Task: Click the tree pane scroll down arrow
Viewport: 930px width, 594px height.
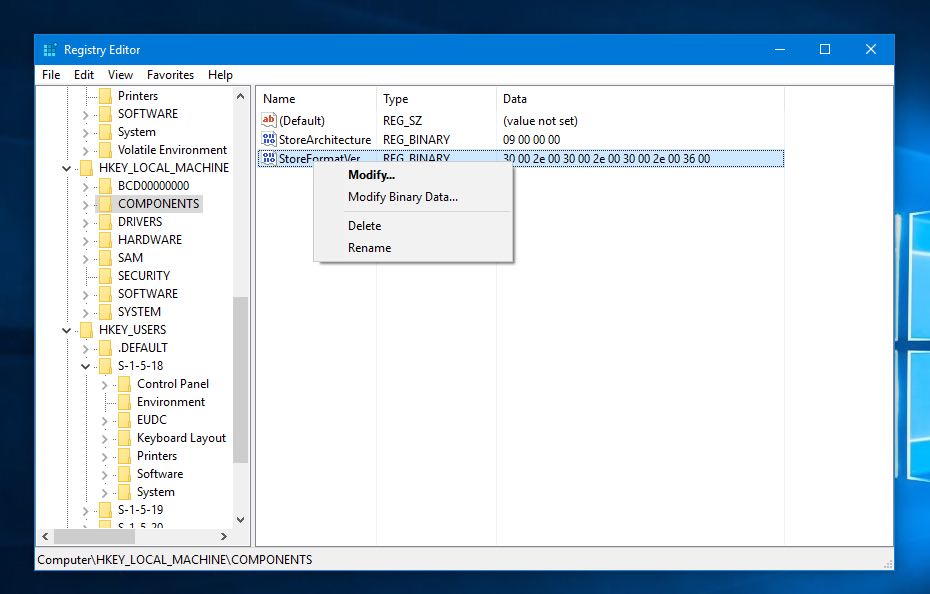Action: pos(240,520)
